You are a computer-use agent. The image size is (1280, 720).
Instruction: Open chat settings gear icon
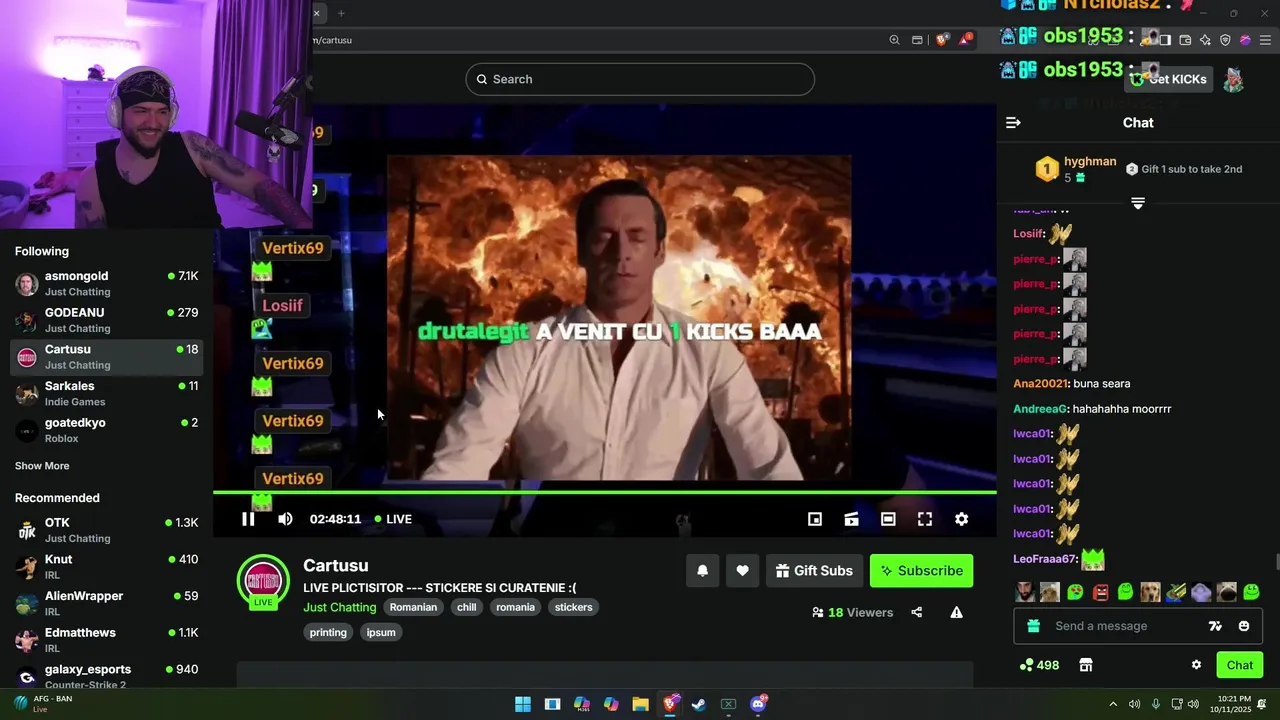click(1196, 665)
